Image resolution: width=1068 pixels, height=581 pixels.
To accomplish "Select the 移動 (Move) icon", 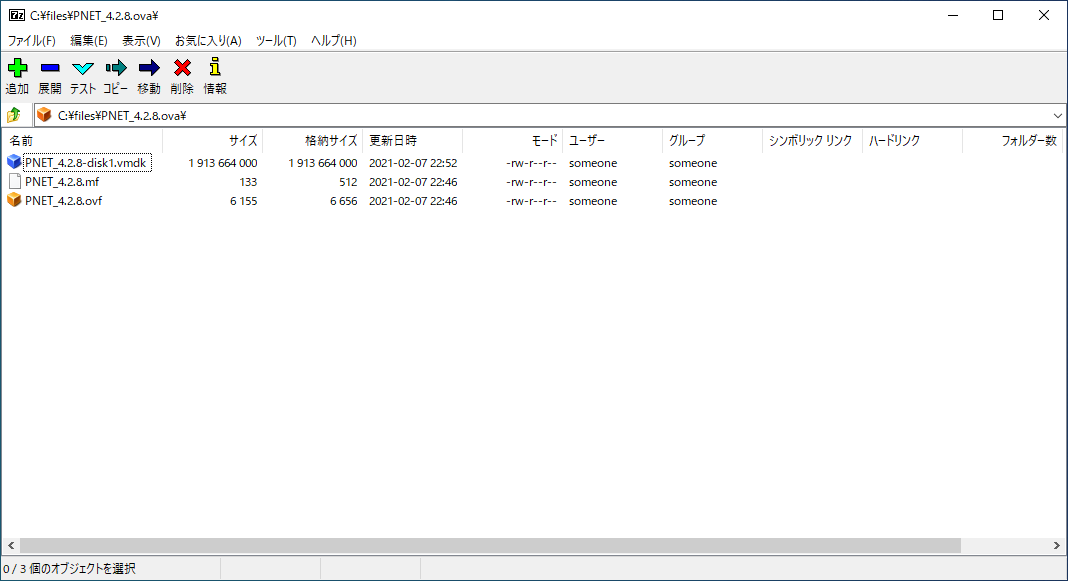I will (148, 70).
